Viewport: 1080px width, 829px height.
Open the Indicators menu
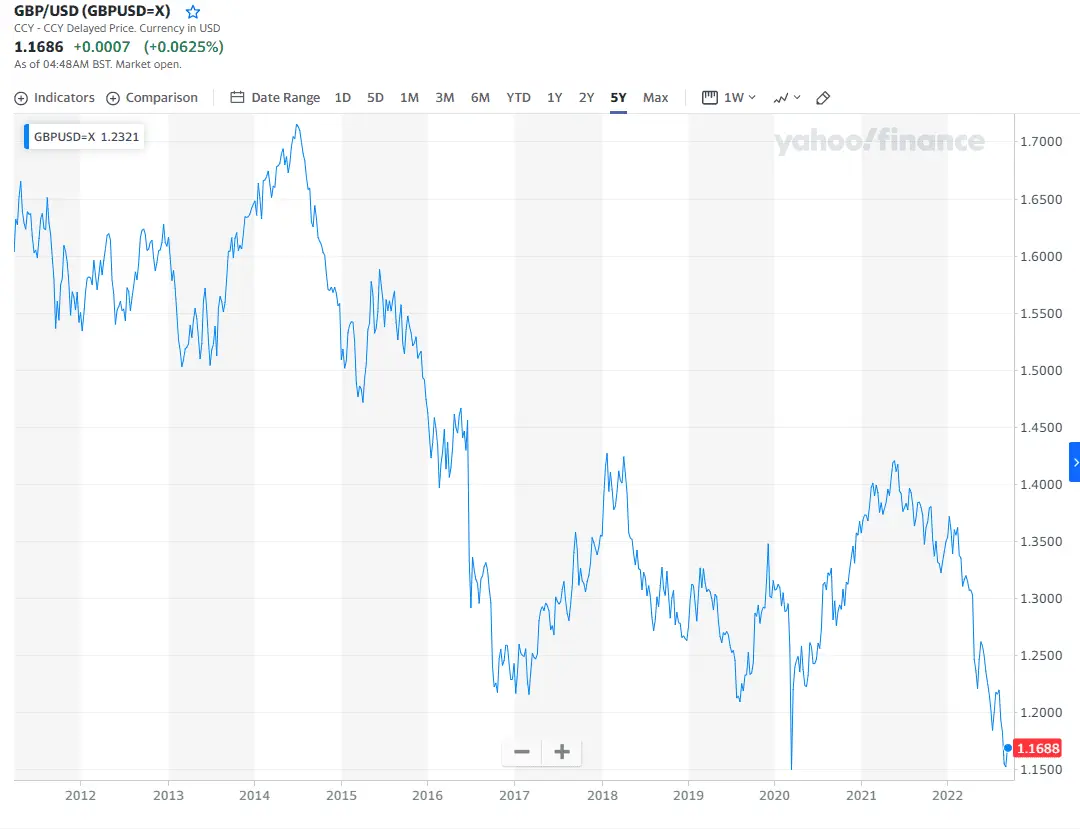55,98
